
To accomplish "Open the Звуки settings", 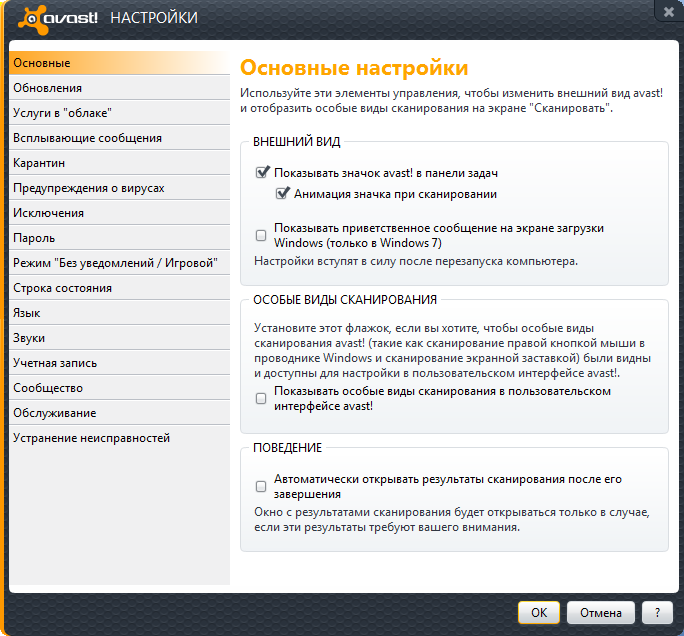I will [119, 338].
